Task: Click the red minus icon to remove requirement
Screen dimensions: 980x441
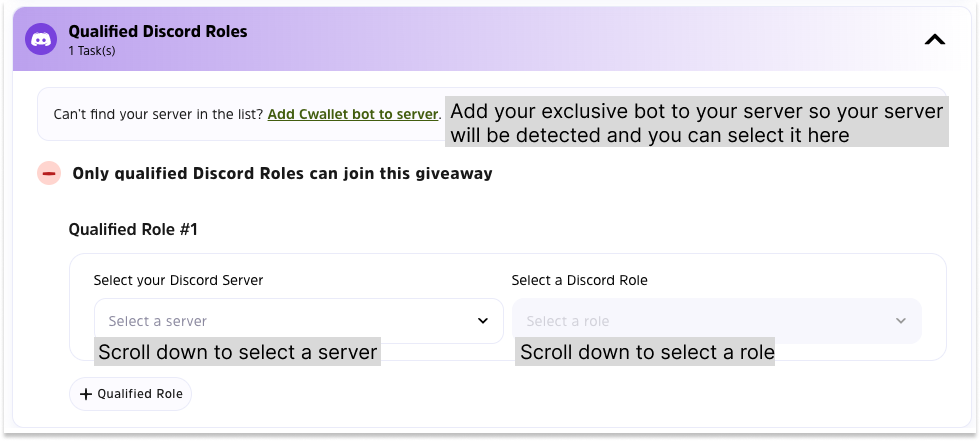Action: pos(49,173)
